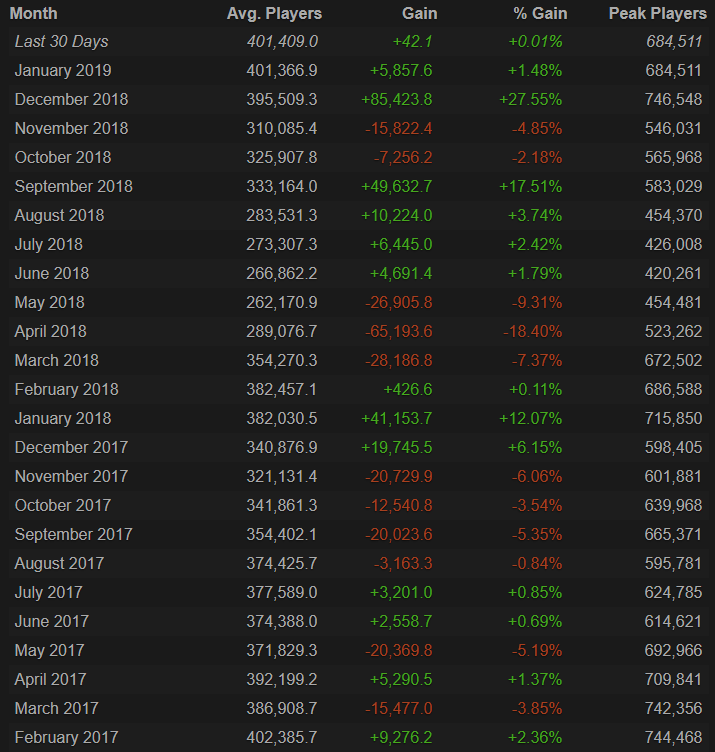Click the gain value +3,201.0
The image size is (715, 752).
[x=401, y=592]
